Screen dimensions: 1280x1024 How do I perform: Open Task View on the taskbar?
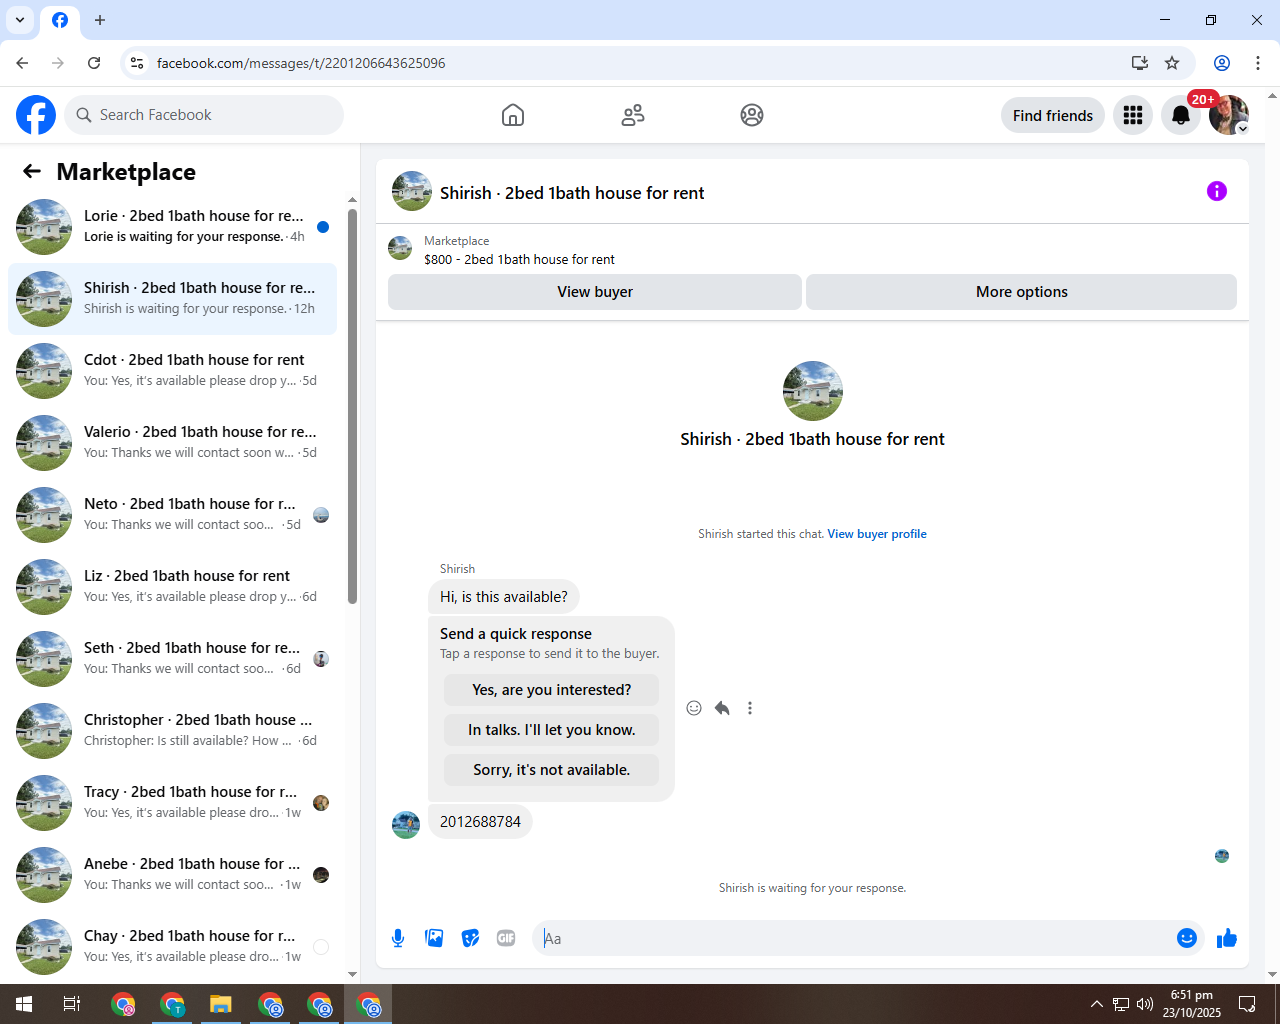[x=72, y=1004]
